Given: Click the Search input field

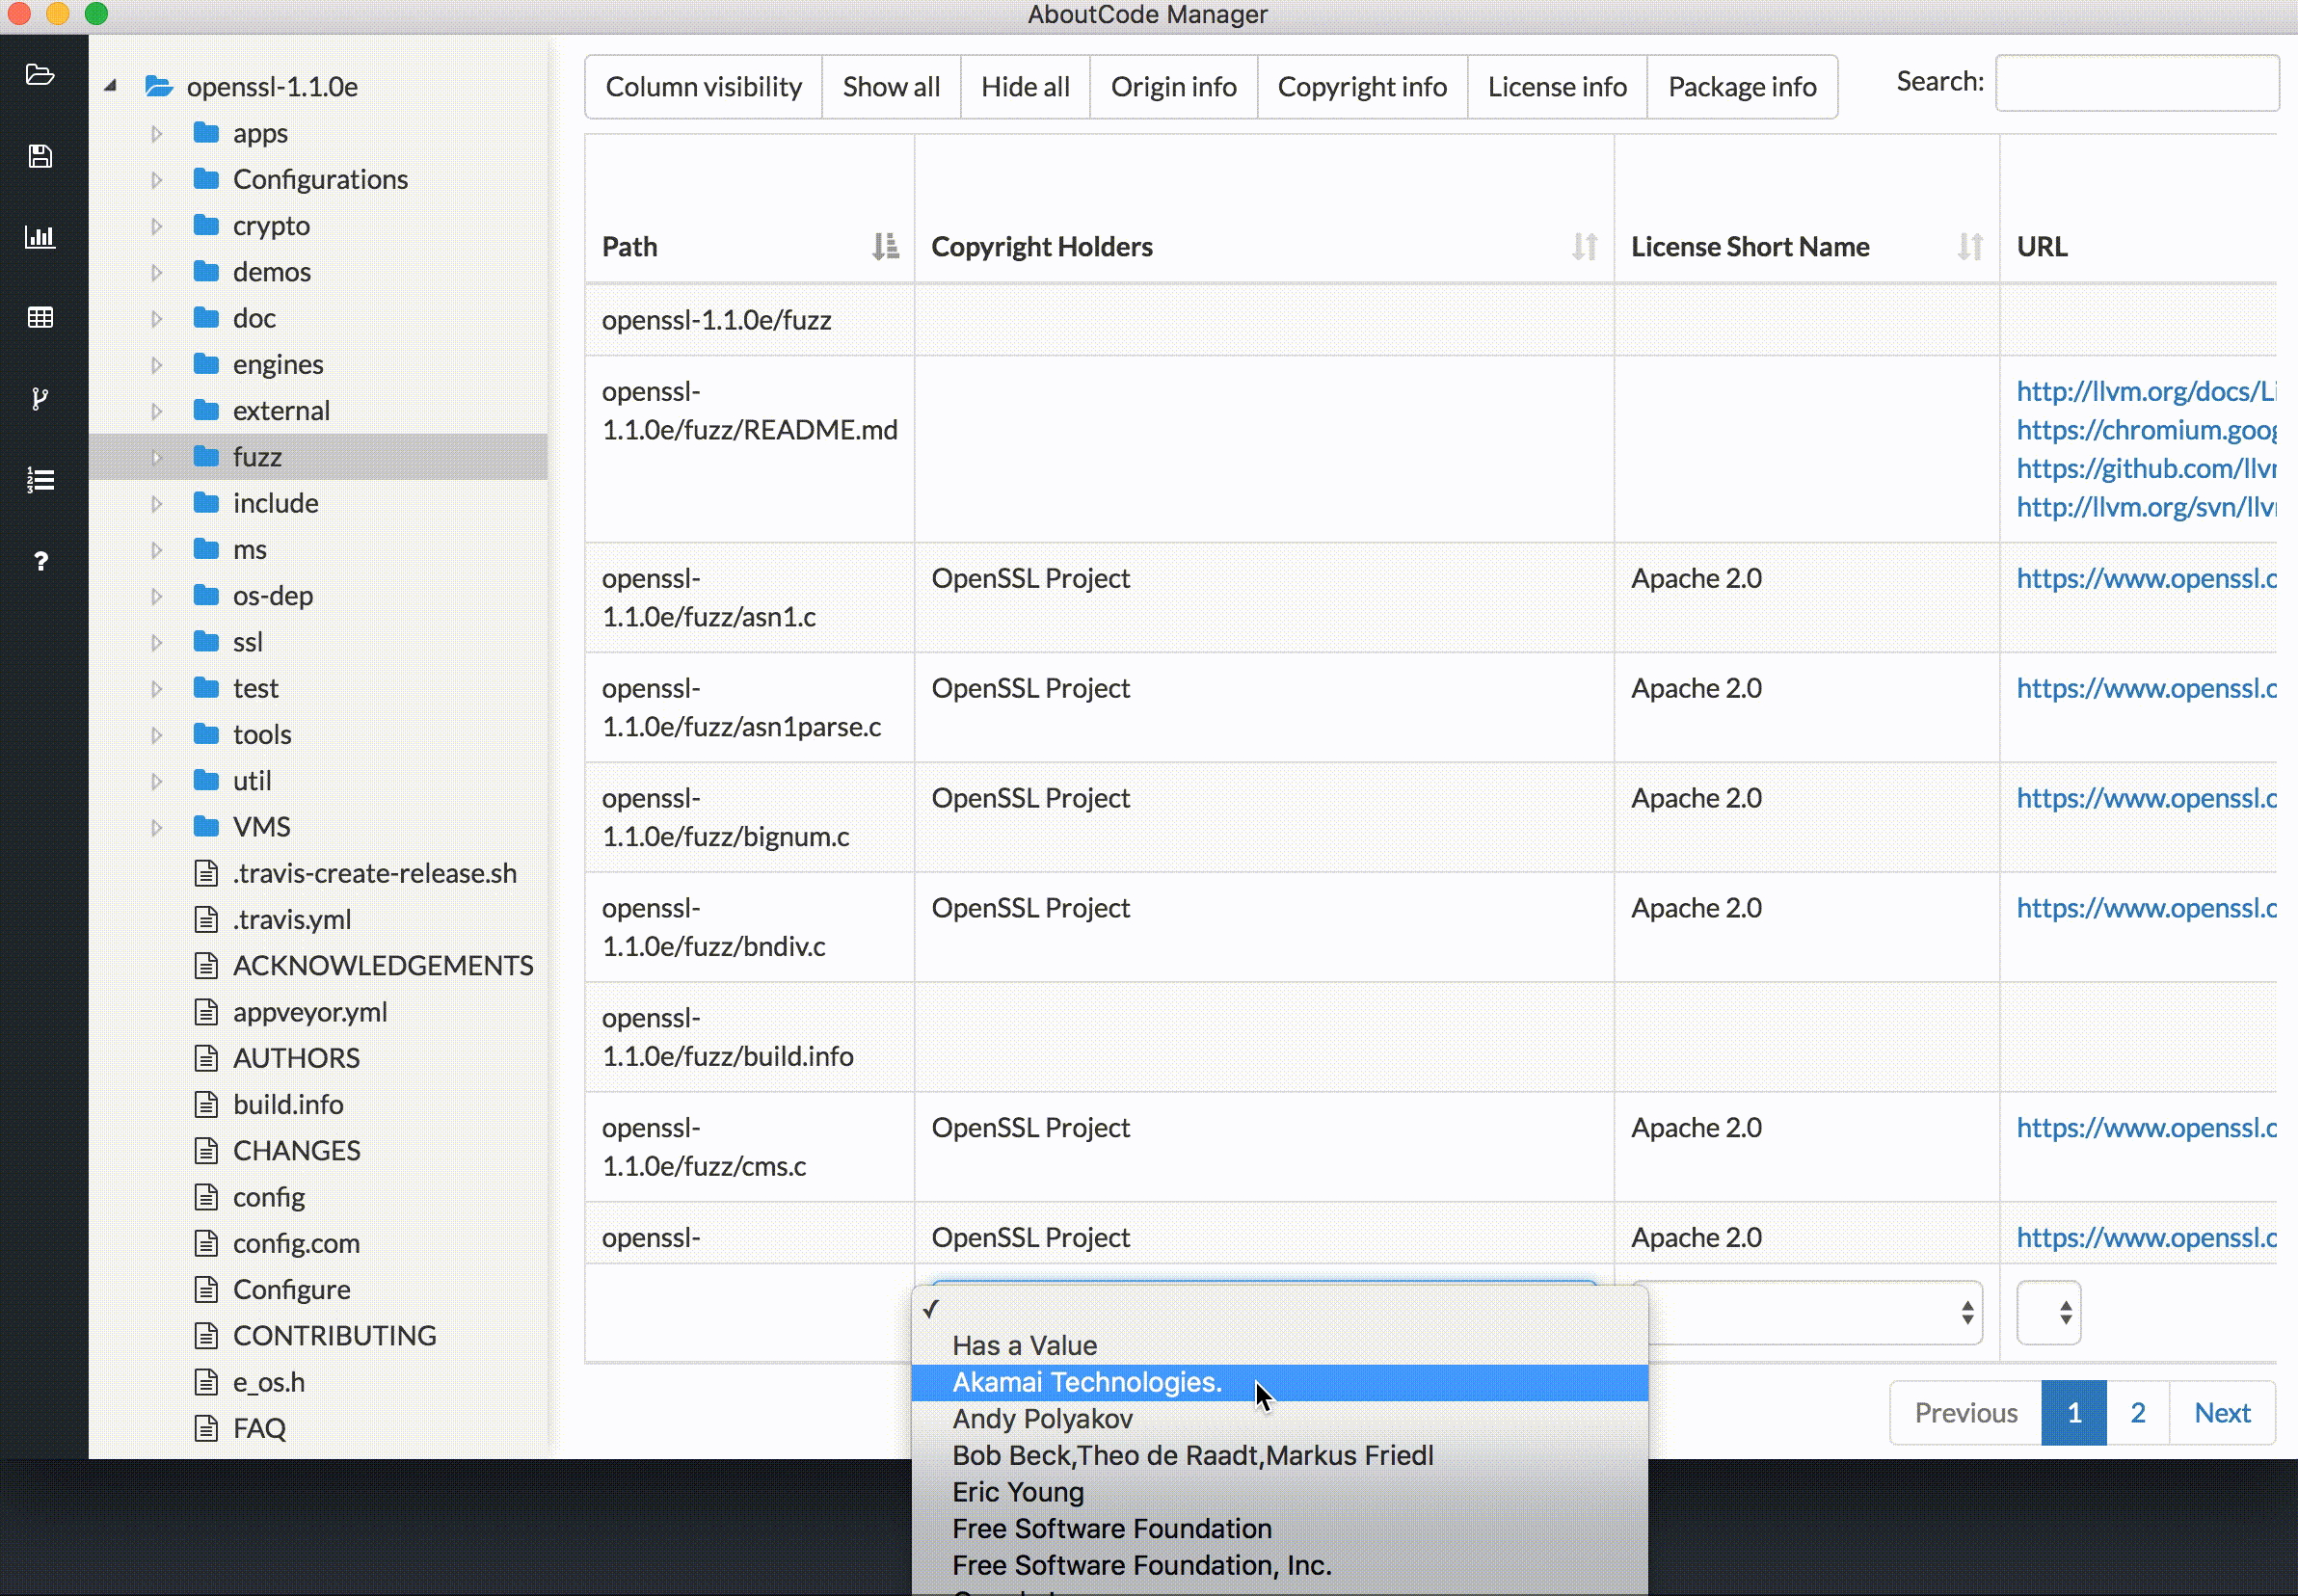Looking at the screenshot, I should 2136,83.
